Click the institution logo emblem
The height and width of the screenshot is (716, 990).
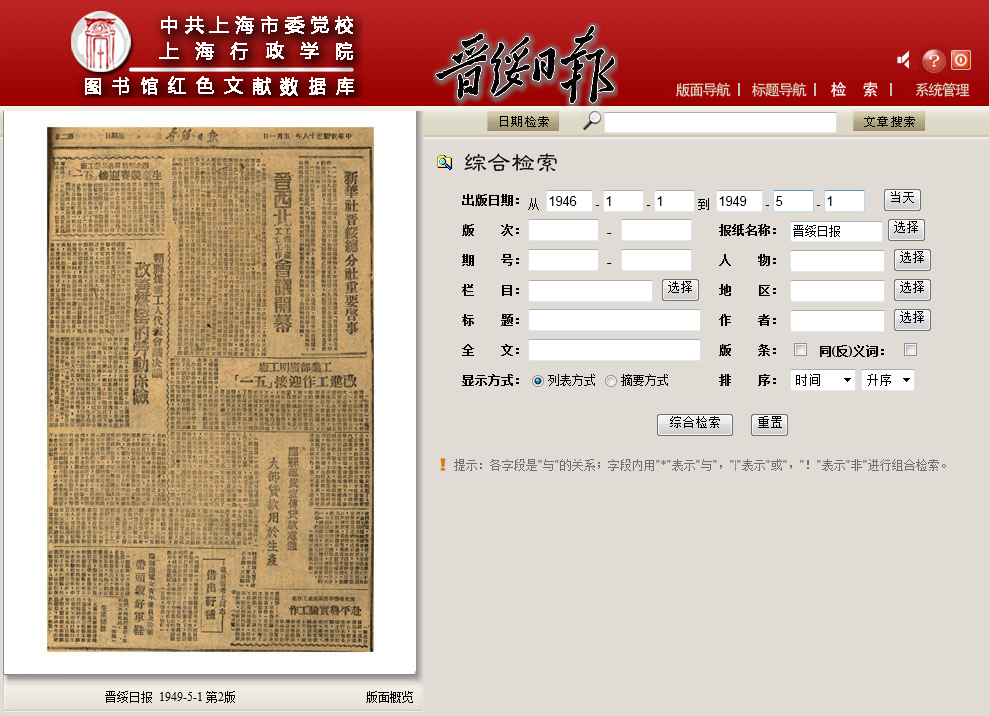click(101, 42)
